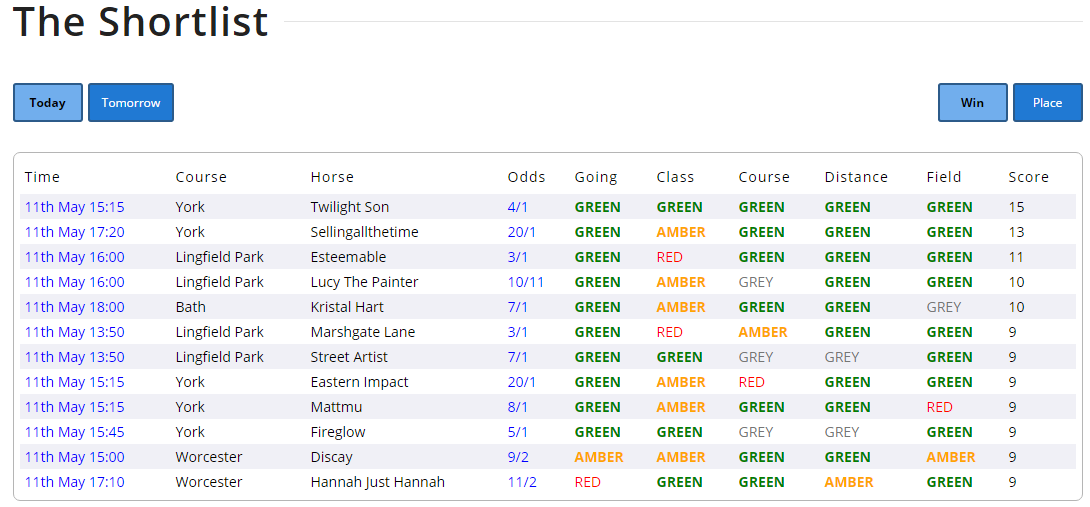Open the 9/2 odds for Discay
This screenshot has height=507, width=1090.
coord(518,457)
